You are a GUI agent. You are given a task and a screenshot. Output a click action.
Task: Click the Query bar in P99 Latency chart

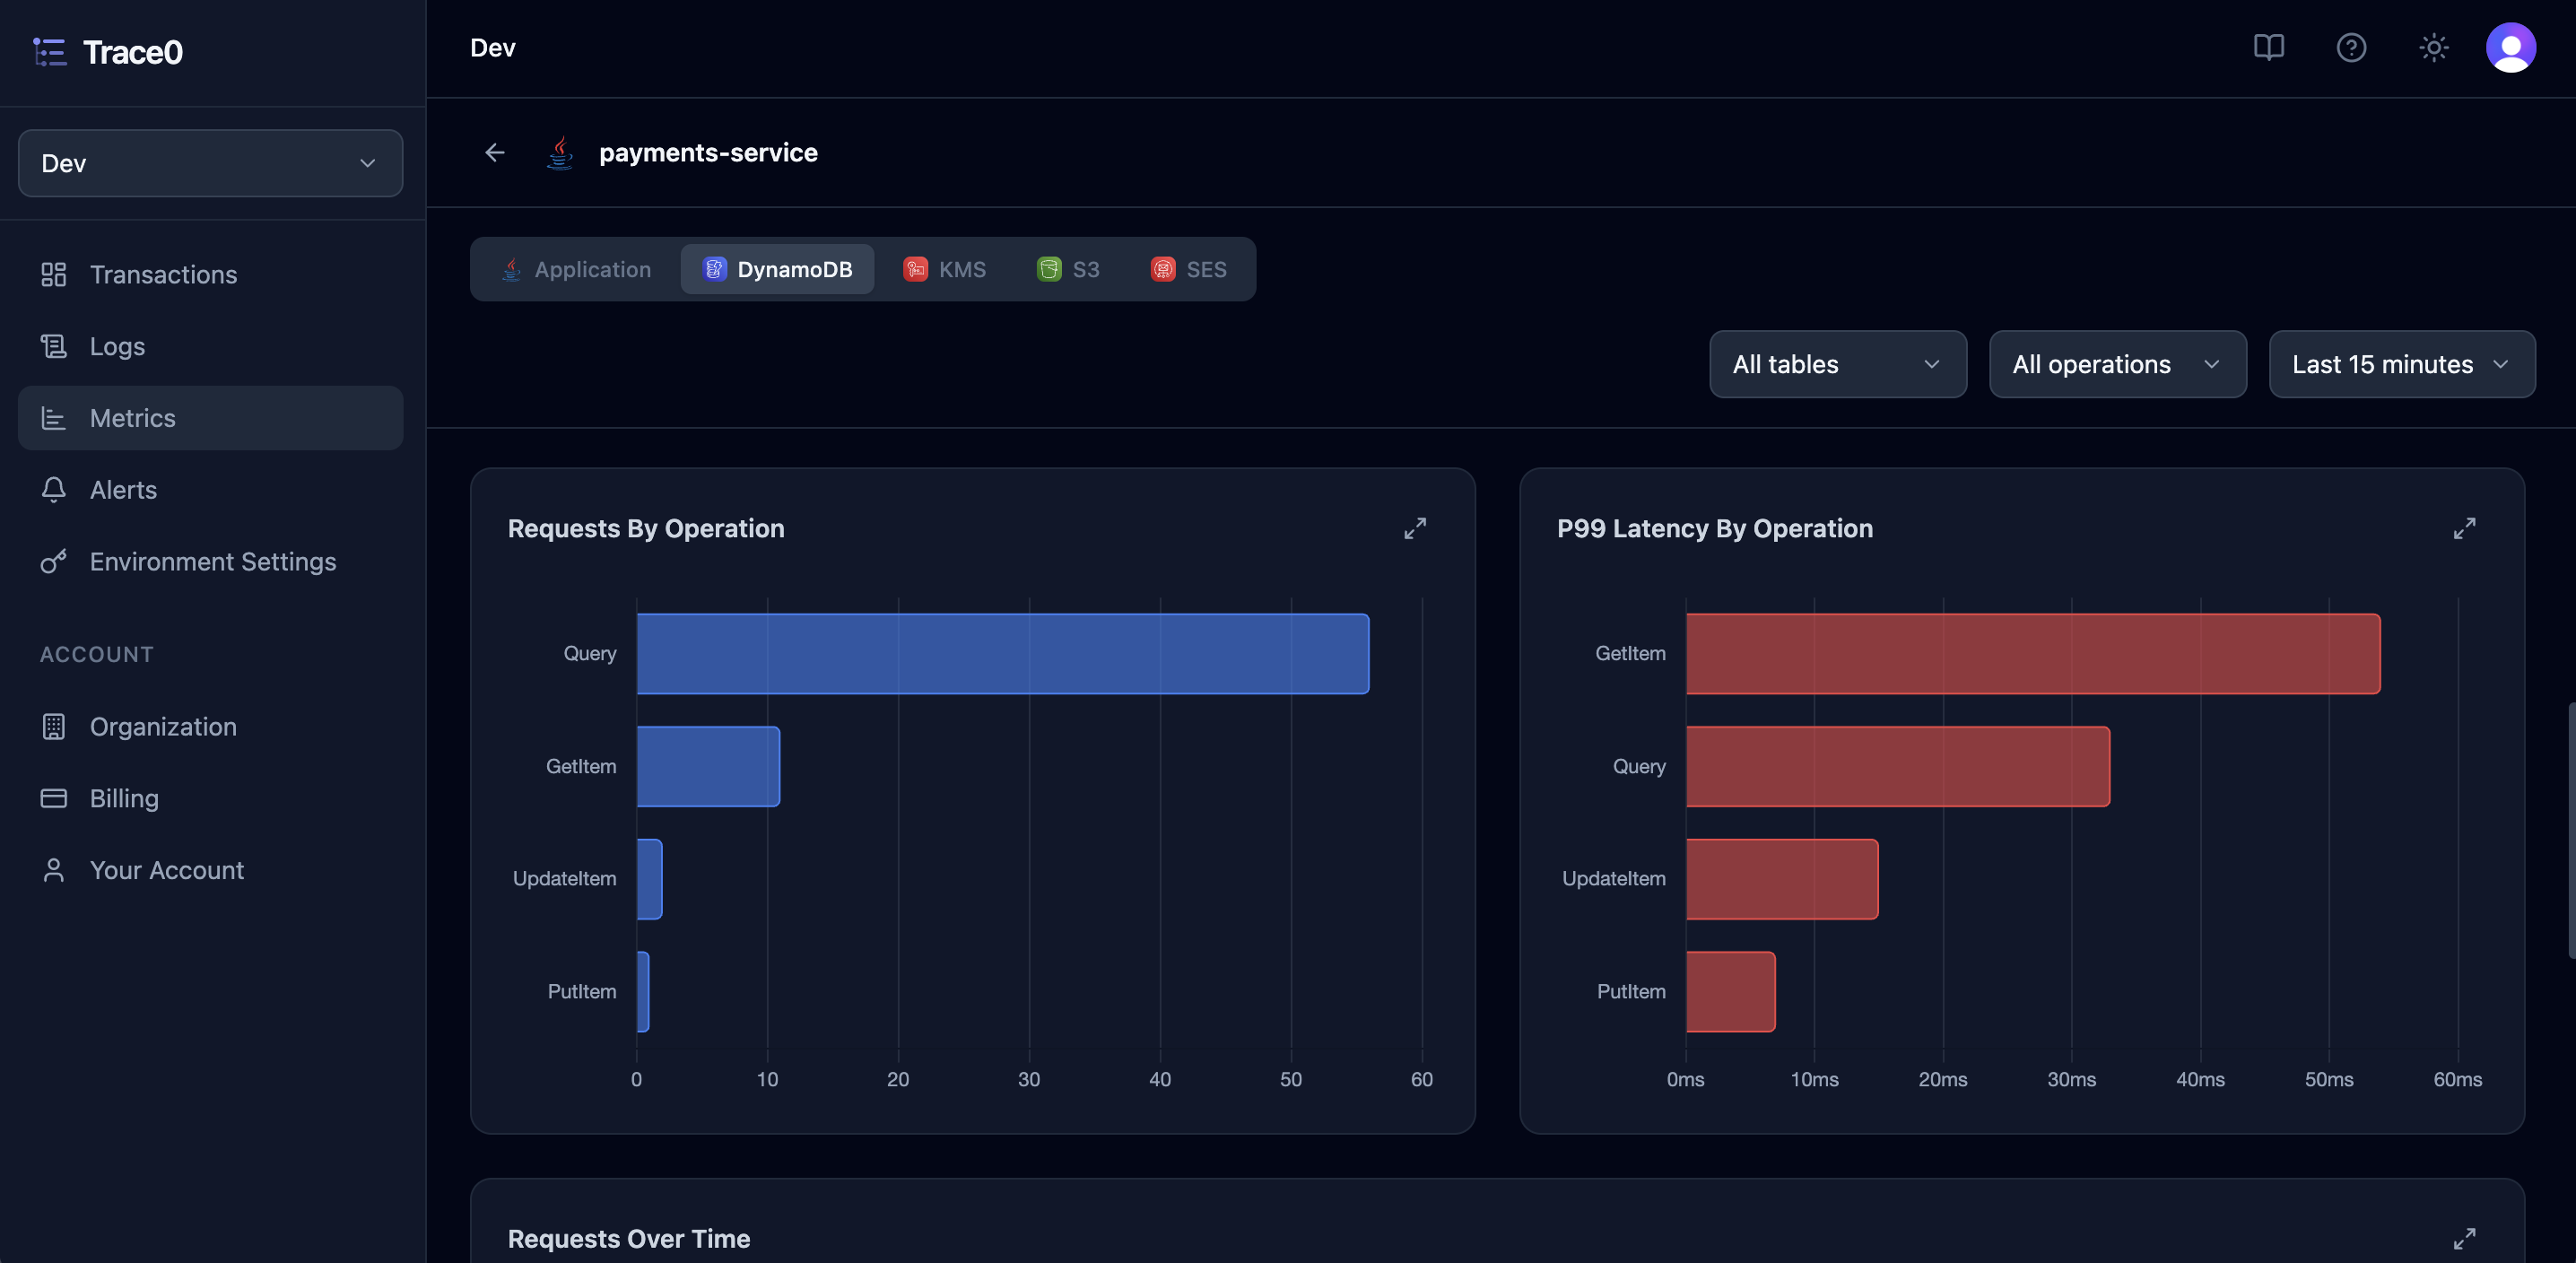click(x=1898, y=766)
